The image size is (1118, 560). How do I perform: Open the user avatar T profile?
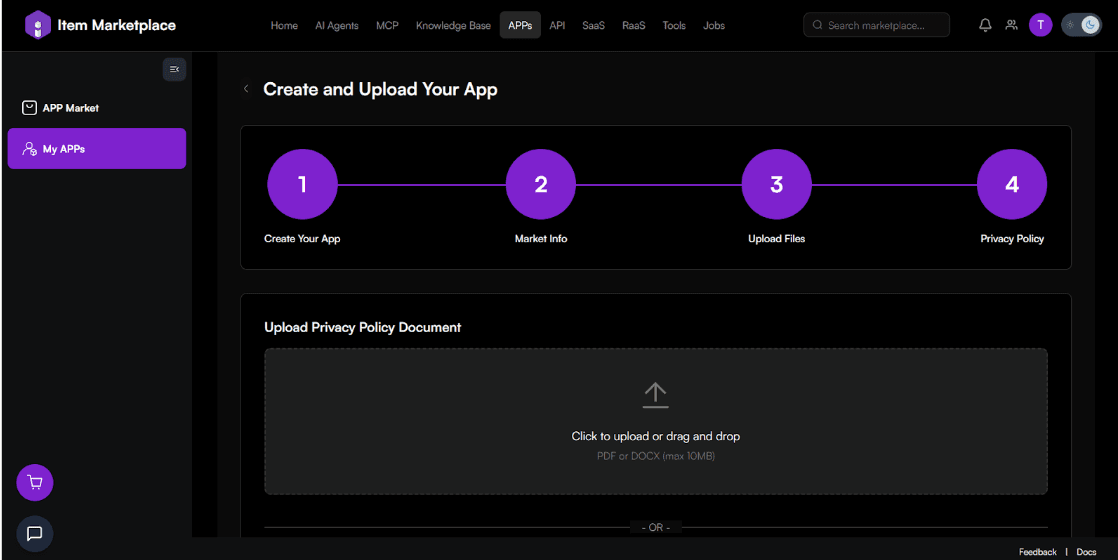(x=1040, y=25)
